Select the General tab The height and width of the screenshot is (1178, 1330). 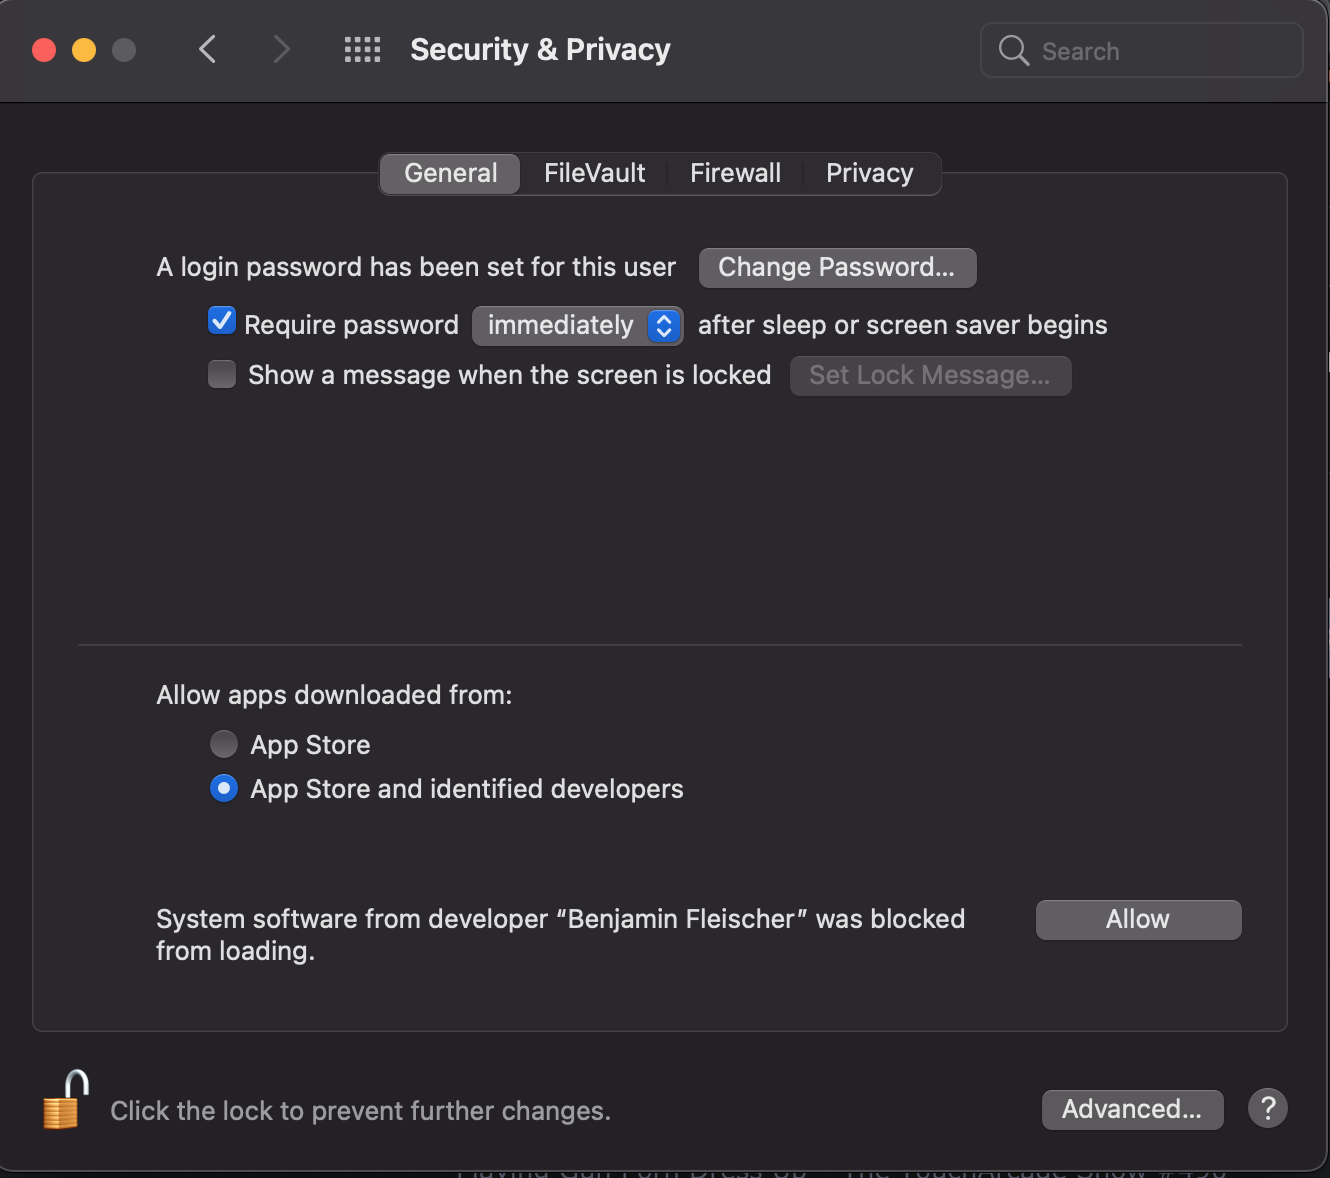[450, 174]
